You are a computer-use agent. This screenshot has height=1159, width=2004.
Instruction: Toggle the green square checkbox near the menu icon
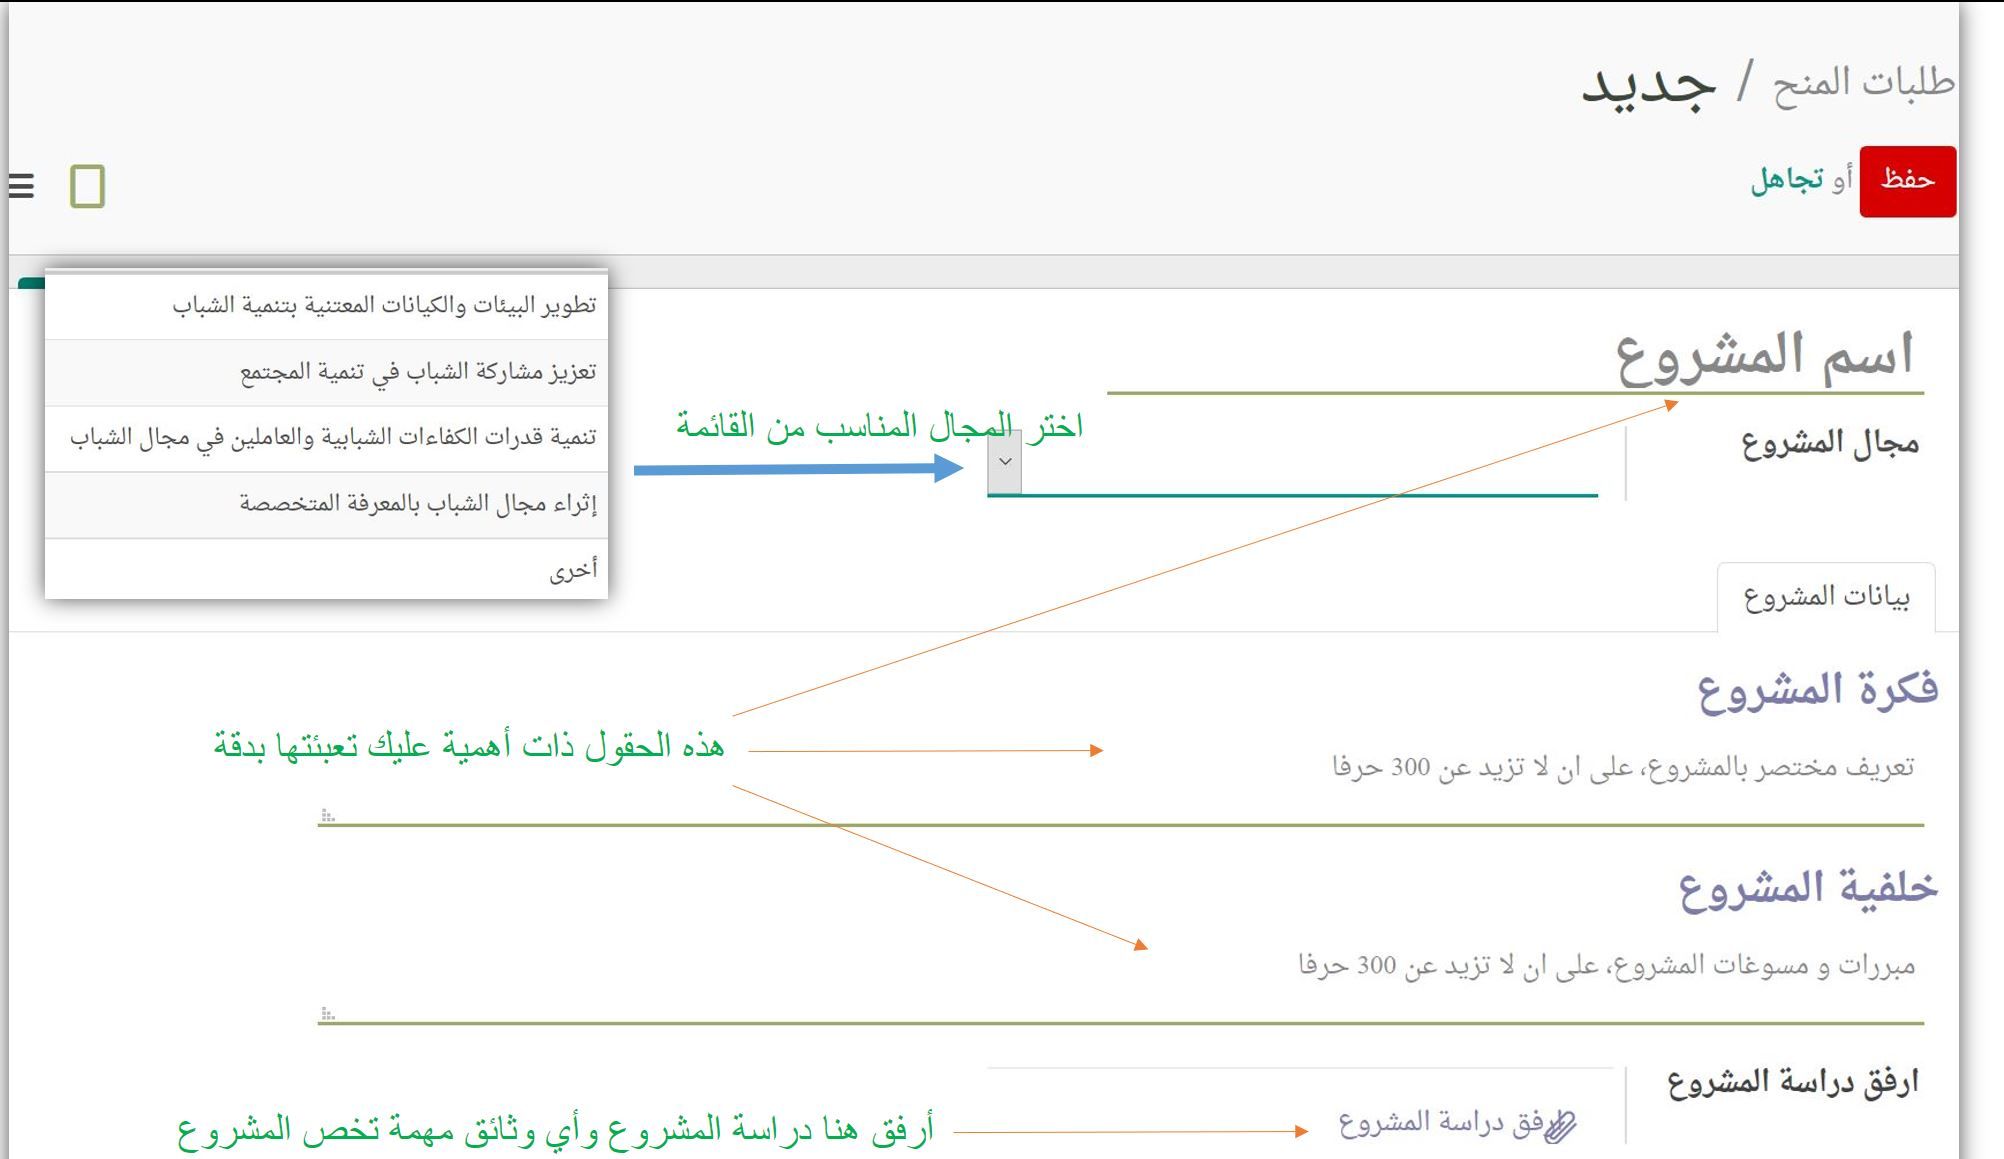[x=88, y=184]
